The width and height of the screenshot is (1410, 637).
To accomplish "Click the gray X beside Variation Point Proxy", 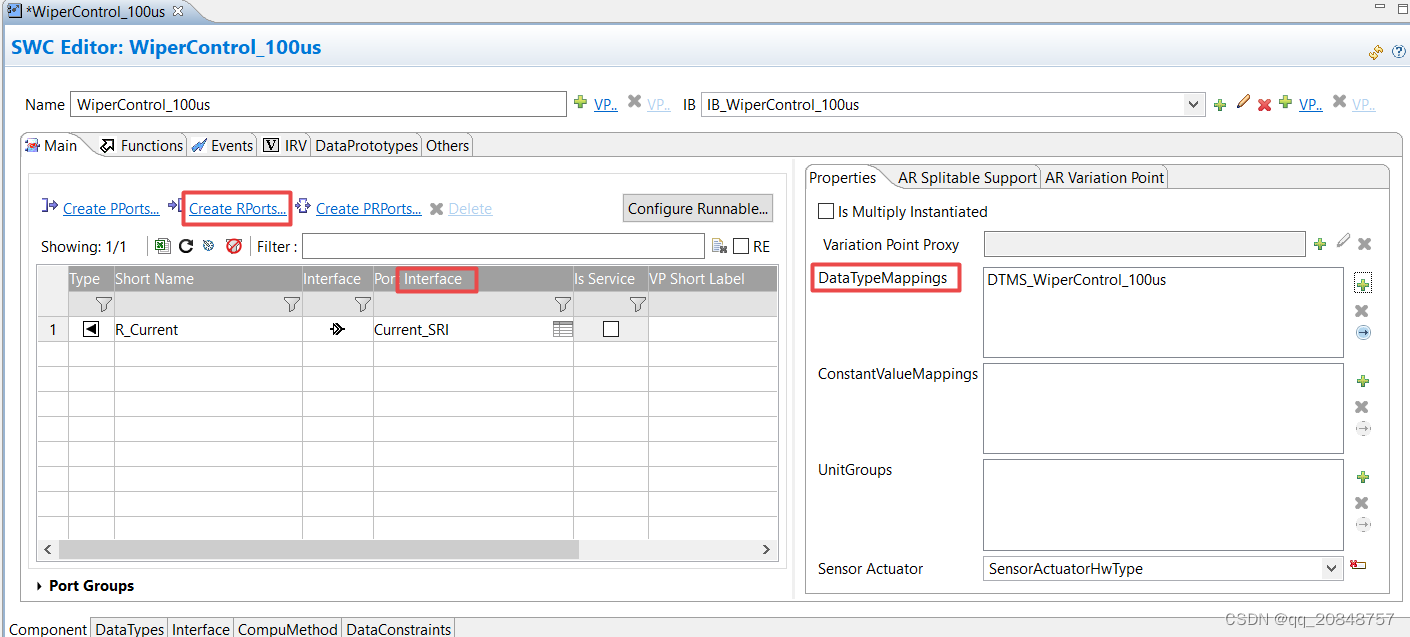I will pos(1364,244).
